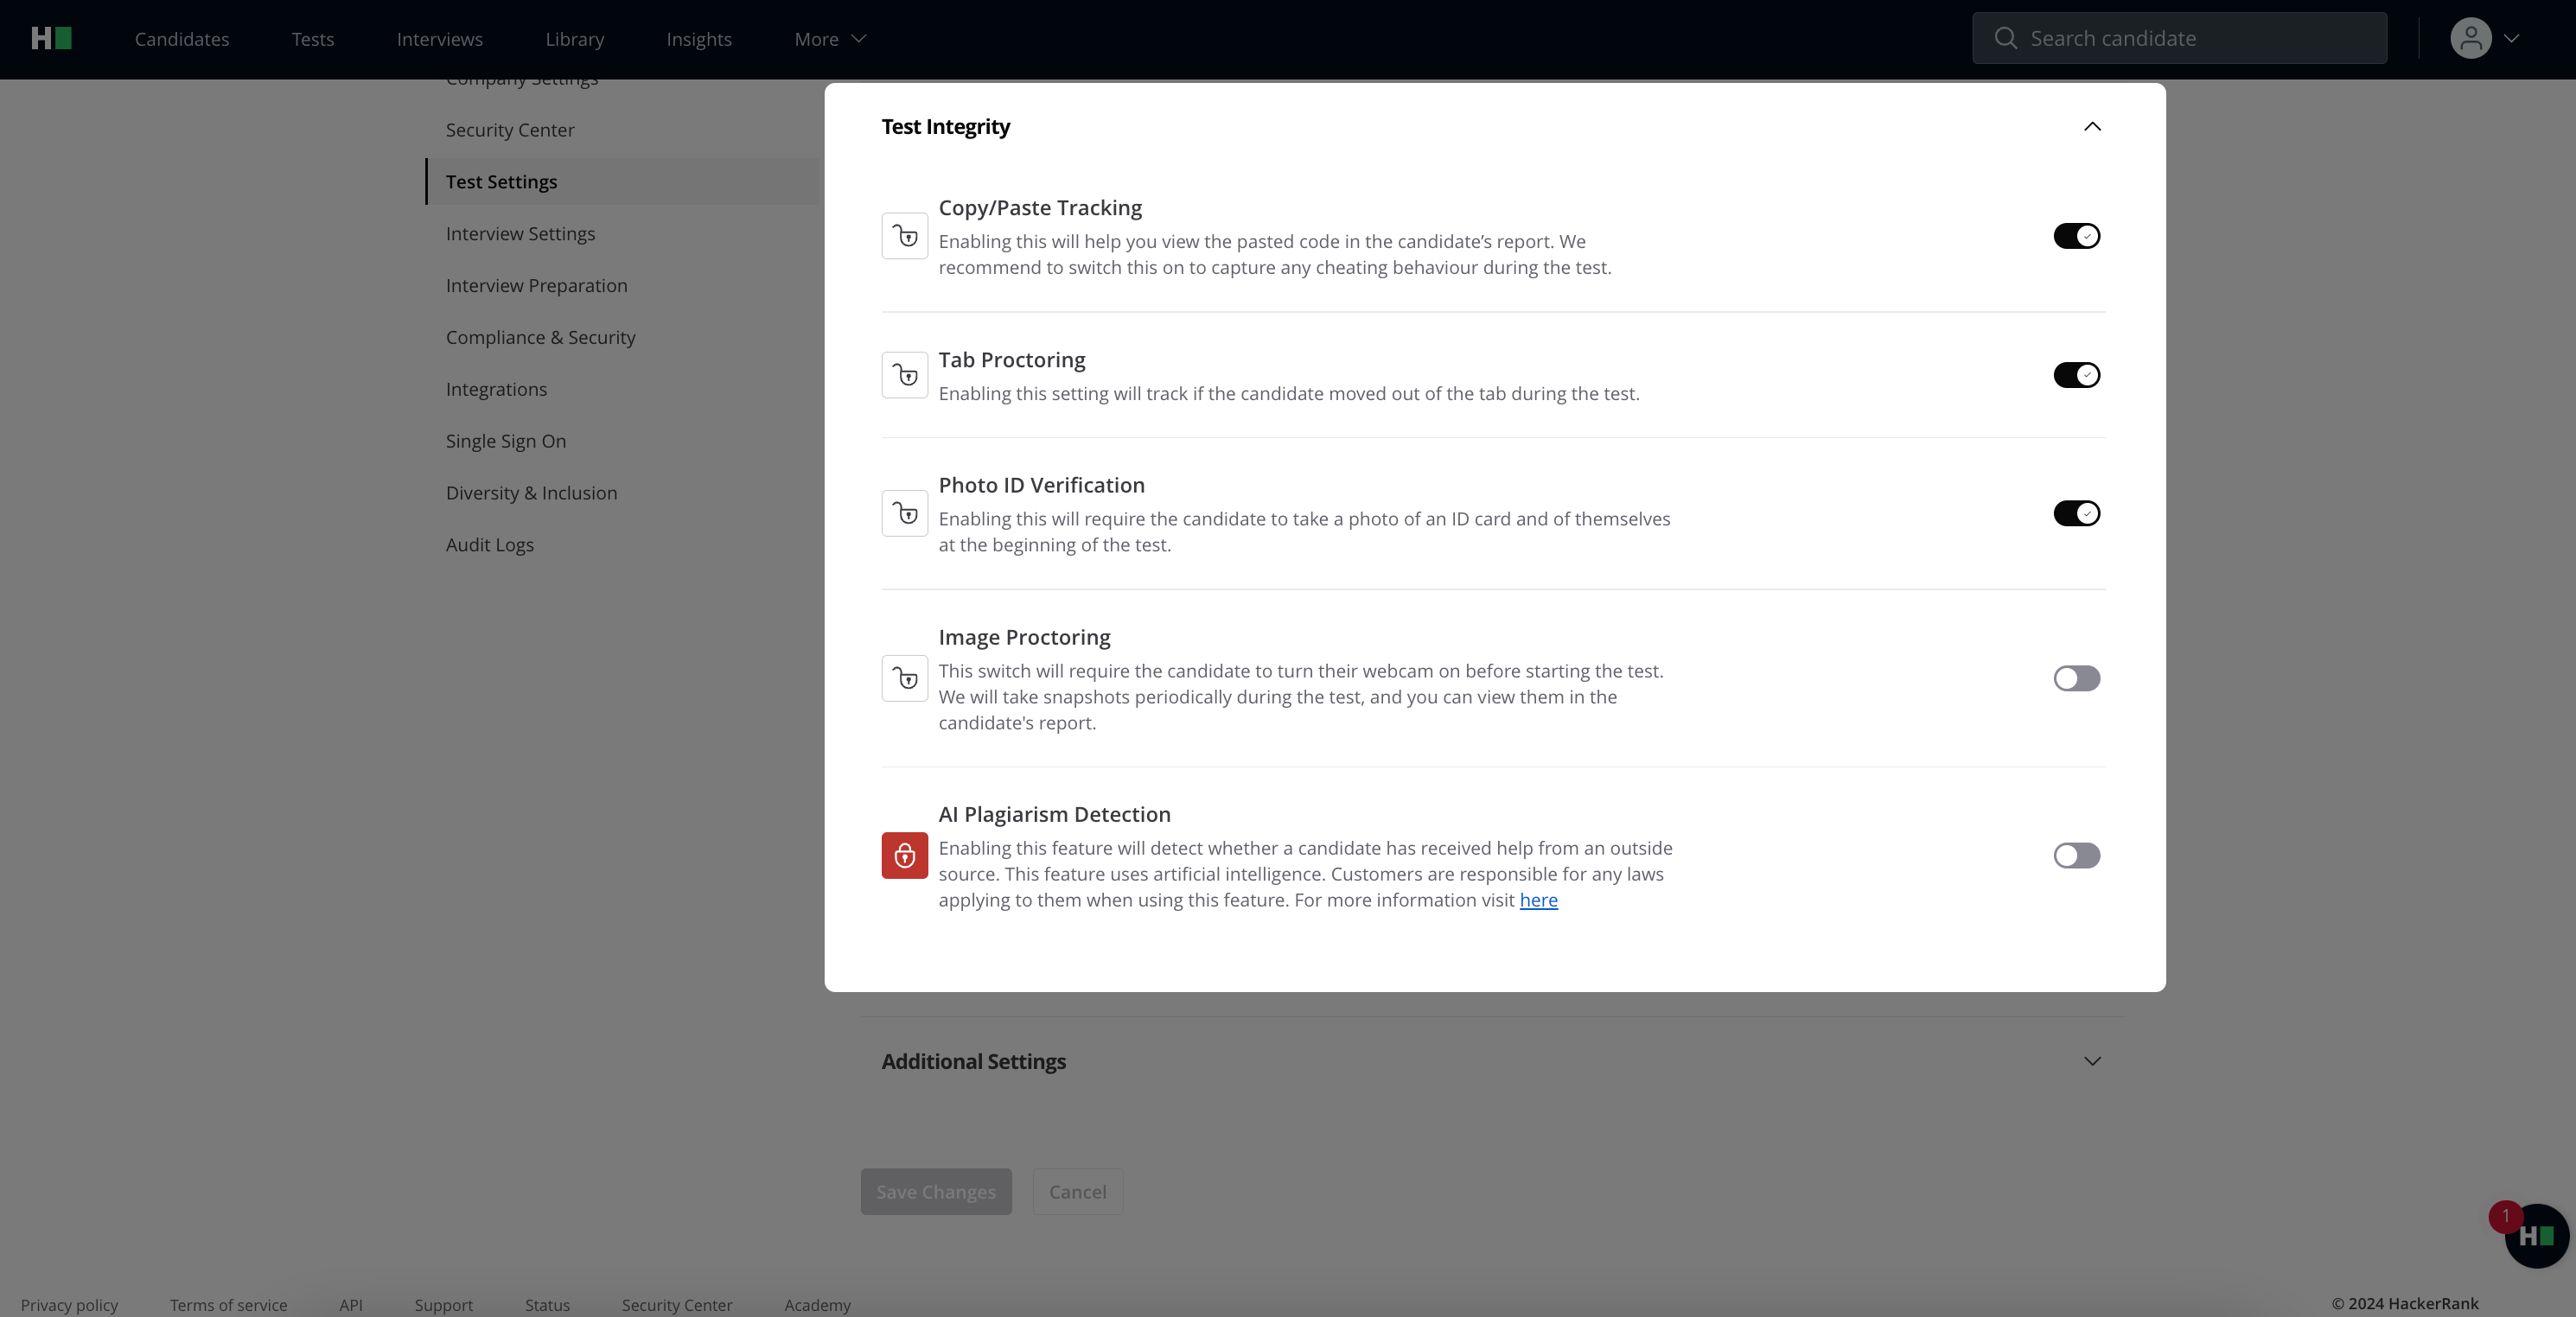Image resolution: width=2576 pixels, height=1317 pixels.
Task: Open Interview Settings in the sidebar
Action: click(x=520, y=234)
